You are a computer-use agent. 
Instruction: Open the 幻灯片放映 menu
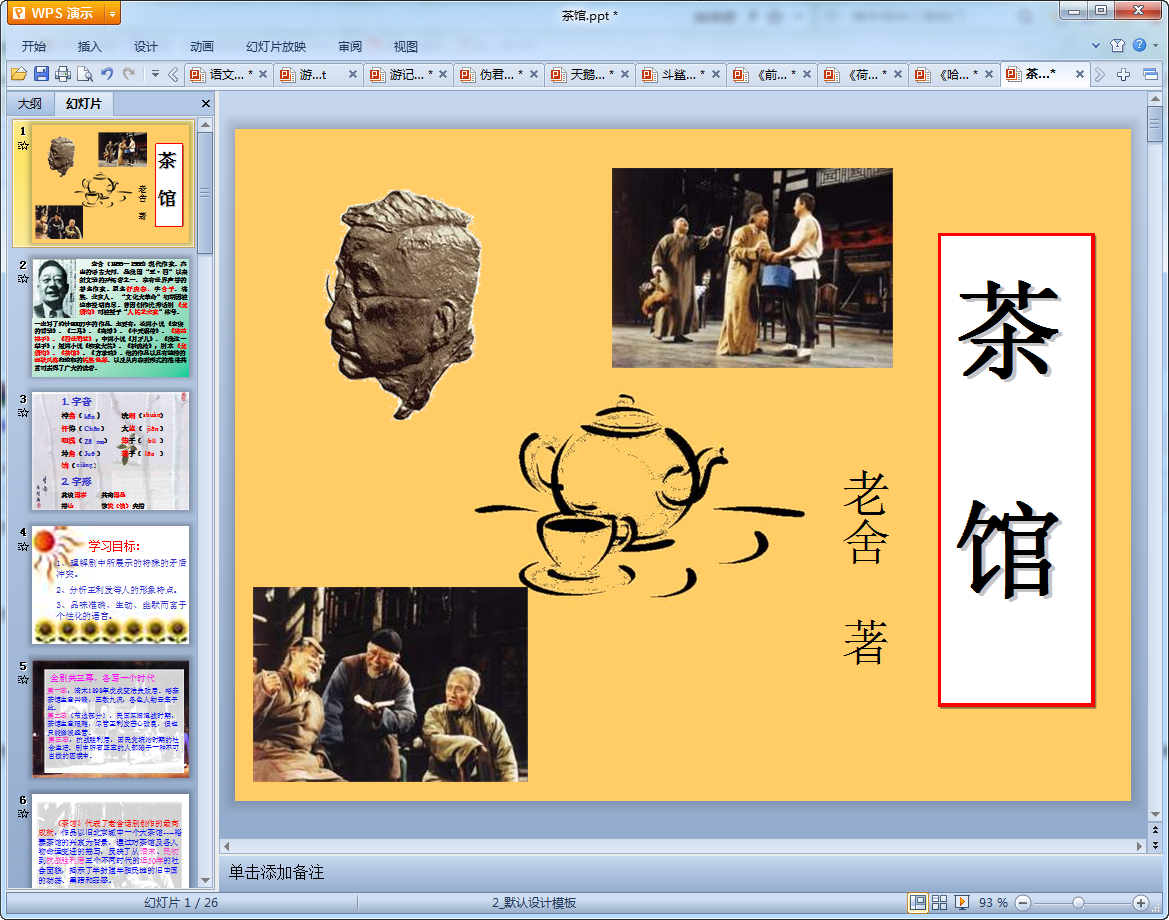point(276,46)
